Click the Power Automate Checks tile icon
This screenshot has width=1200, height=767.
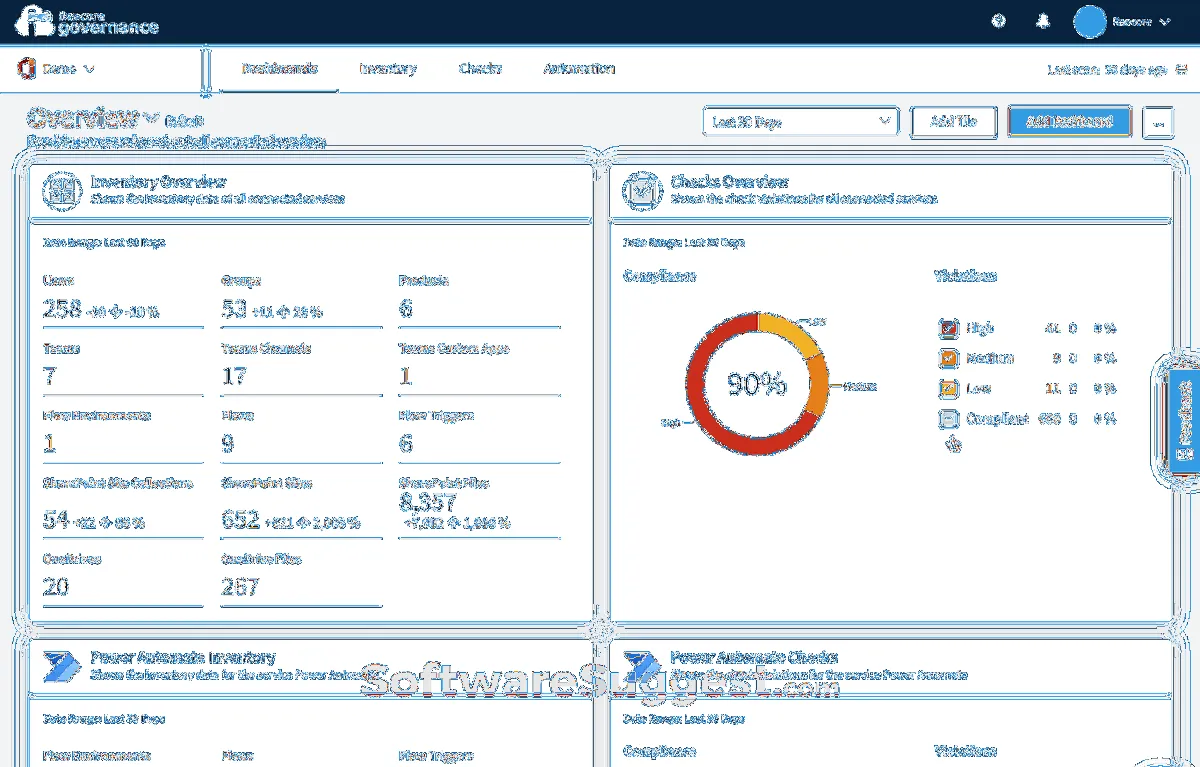(641, 666)
